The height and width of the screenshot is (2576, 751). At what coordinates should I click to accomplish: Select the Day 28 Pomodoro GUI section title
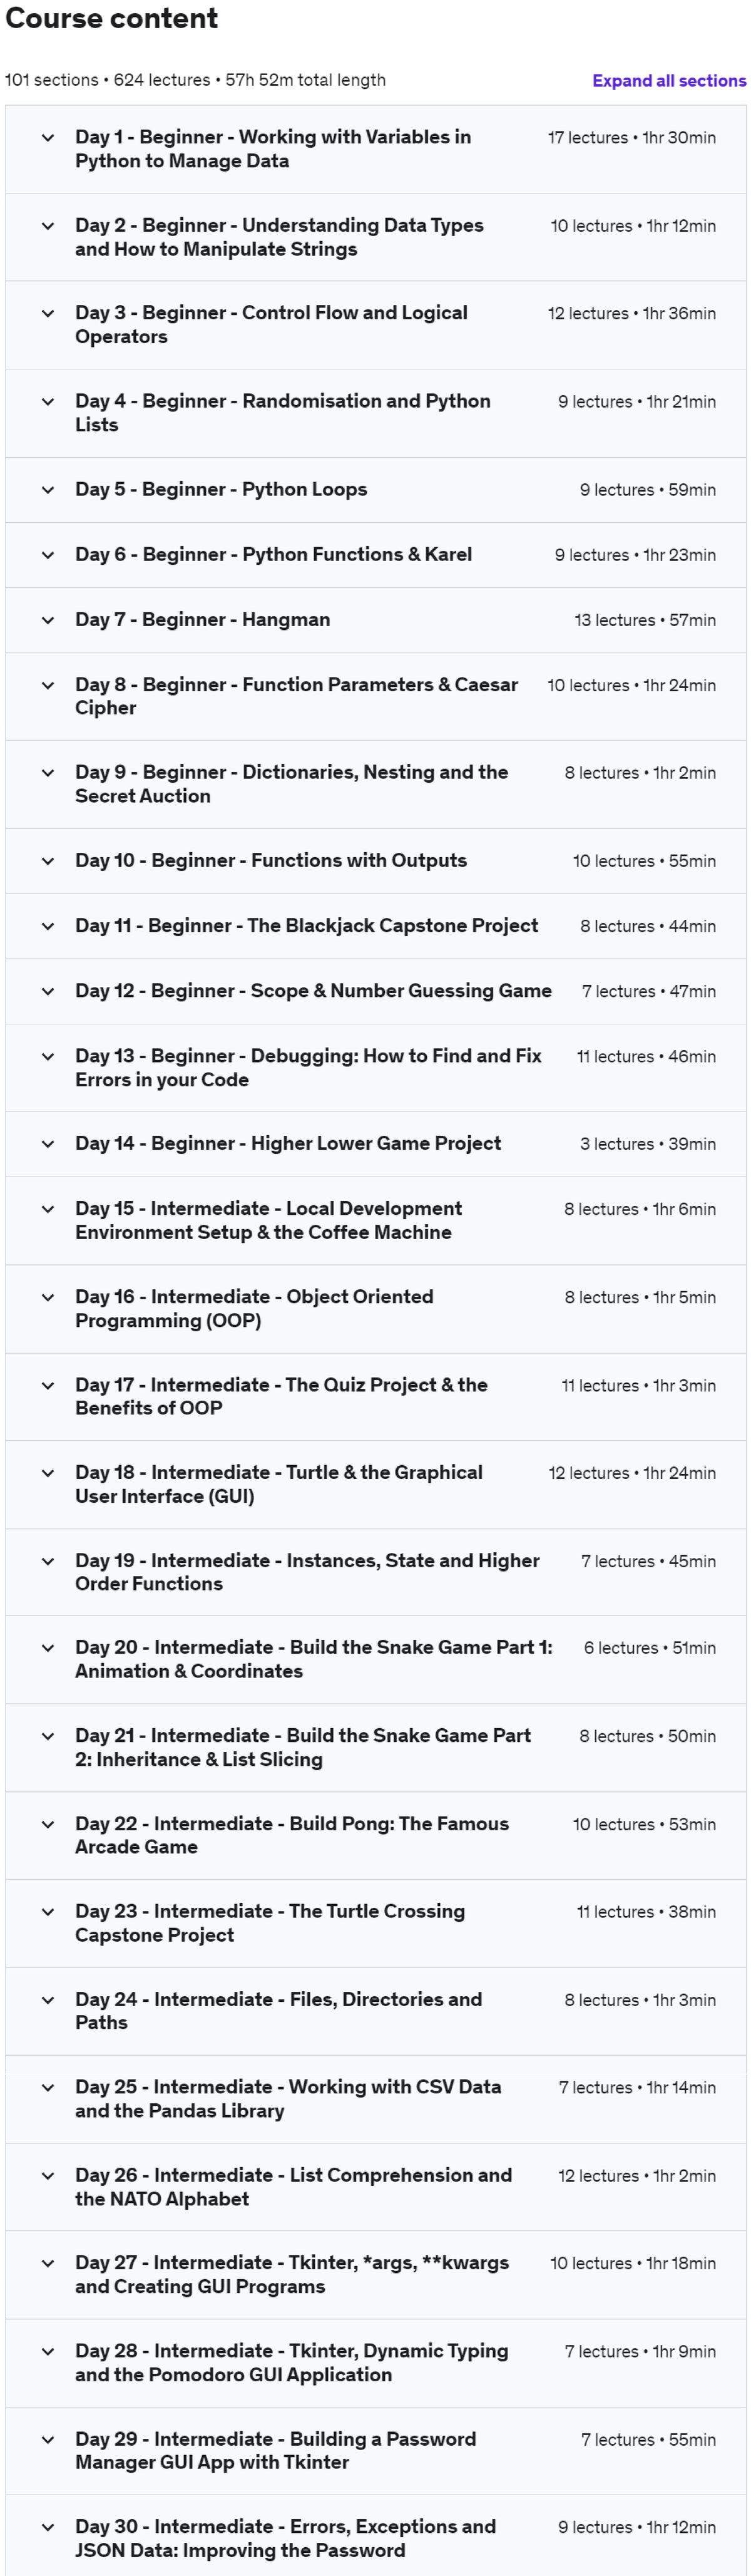[x=291, y=2363]
